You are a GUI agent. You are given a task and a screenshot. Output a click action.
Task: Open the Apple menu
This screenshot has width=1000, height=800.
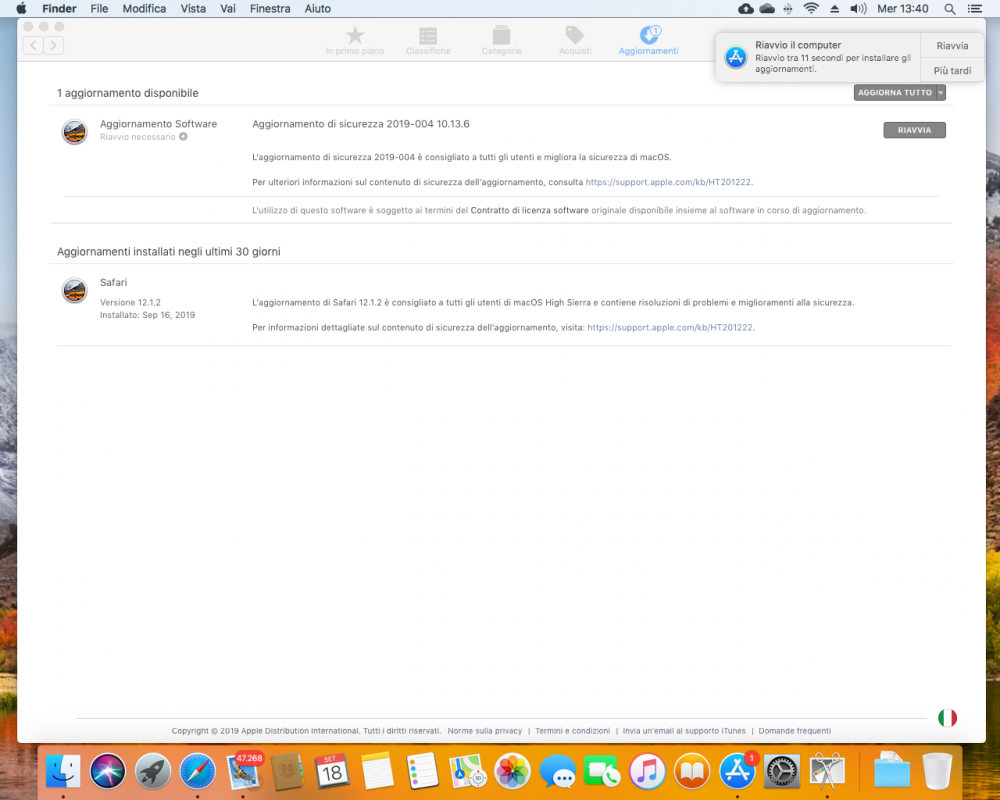(x=21, y=8)
